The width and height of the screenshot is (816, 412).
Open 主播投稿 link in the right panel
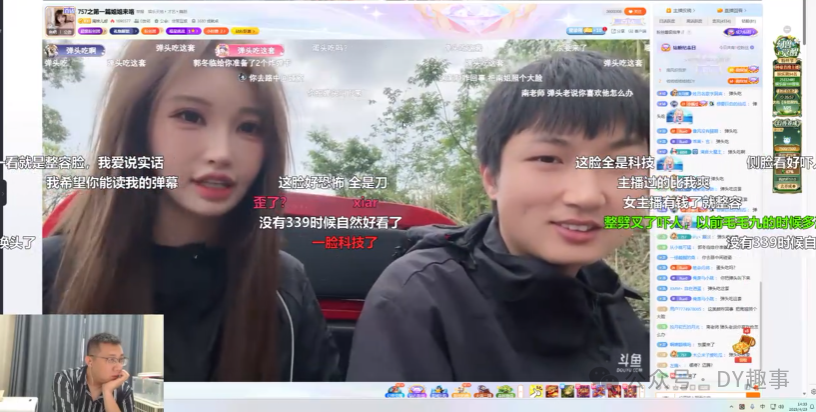tap(681, 10)
